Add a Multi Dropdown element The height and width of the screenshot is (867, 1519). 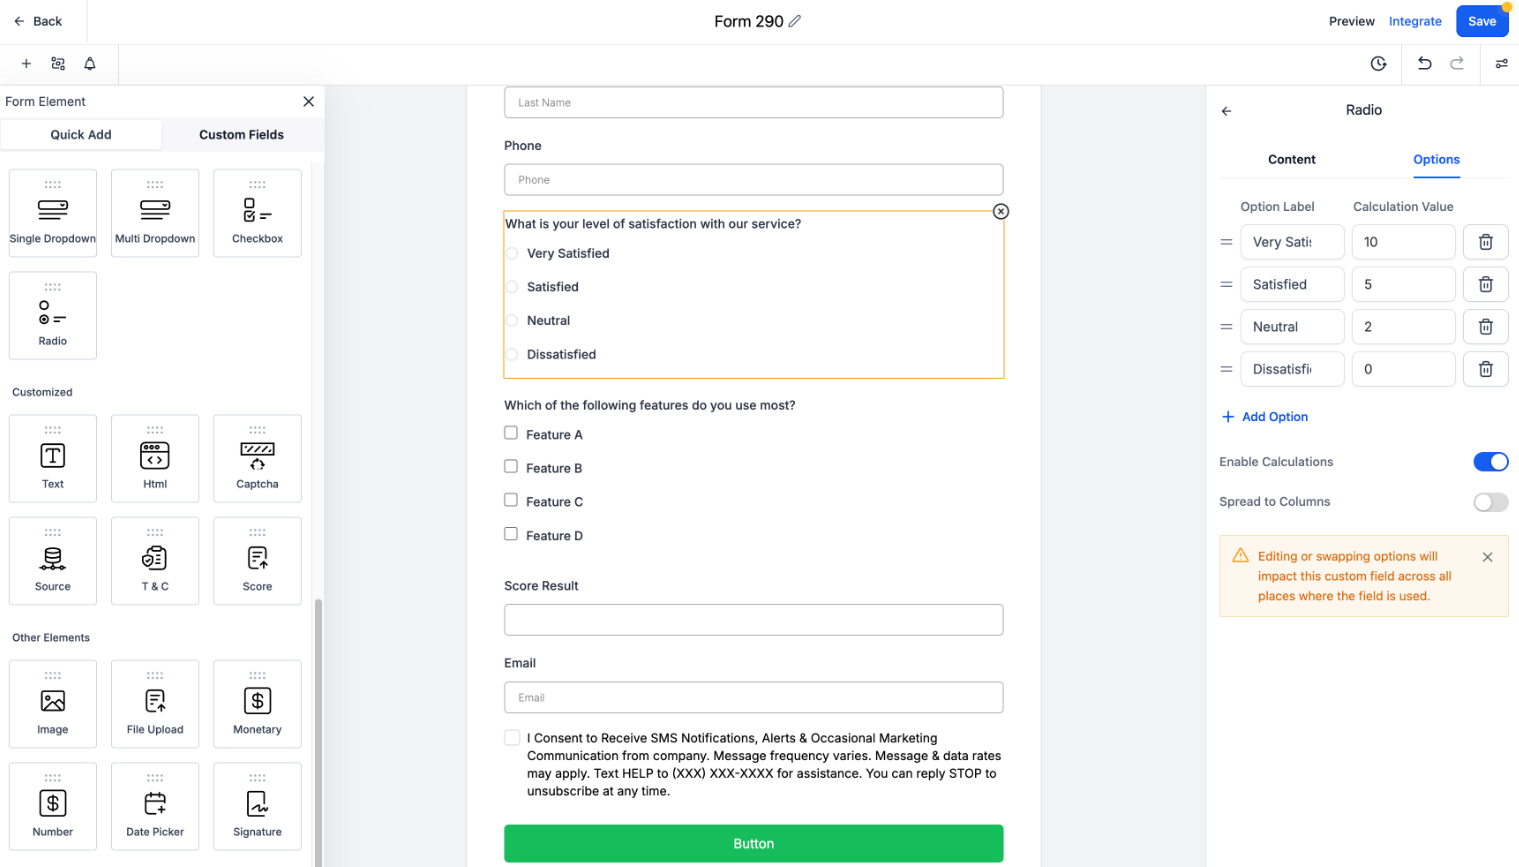pyautogui.click(x=155, y=213)
